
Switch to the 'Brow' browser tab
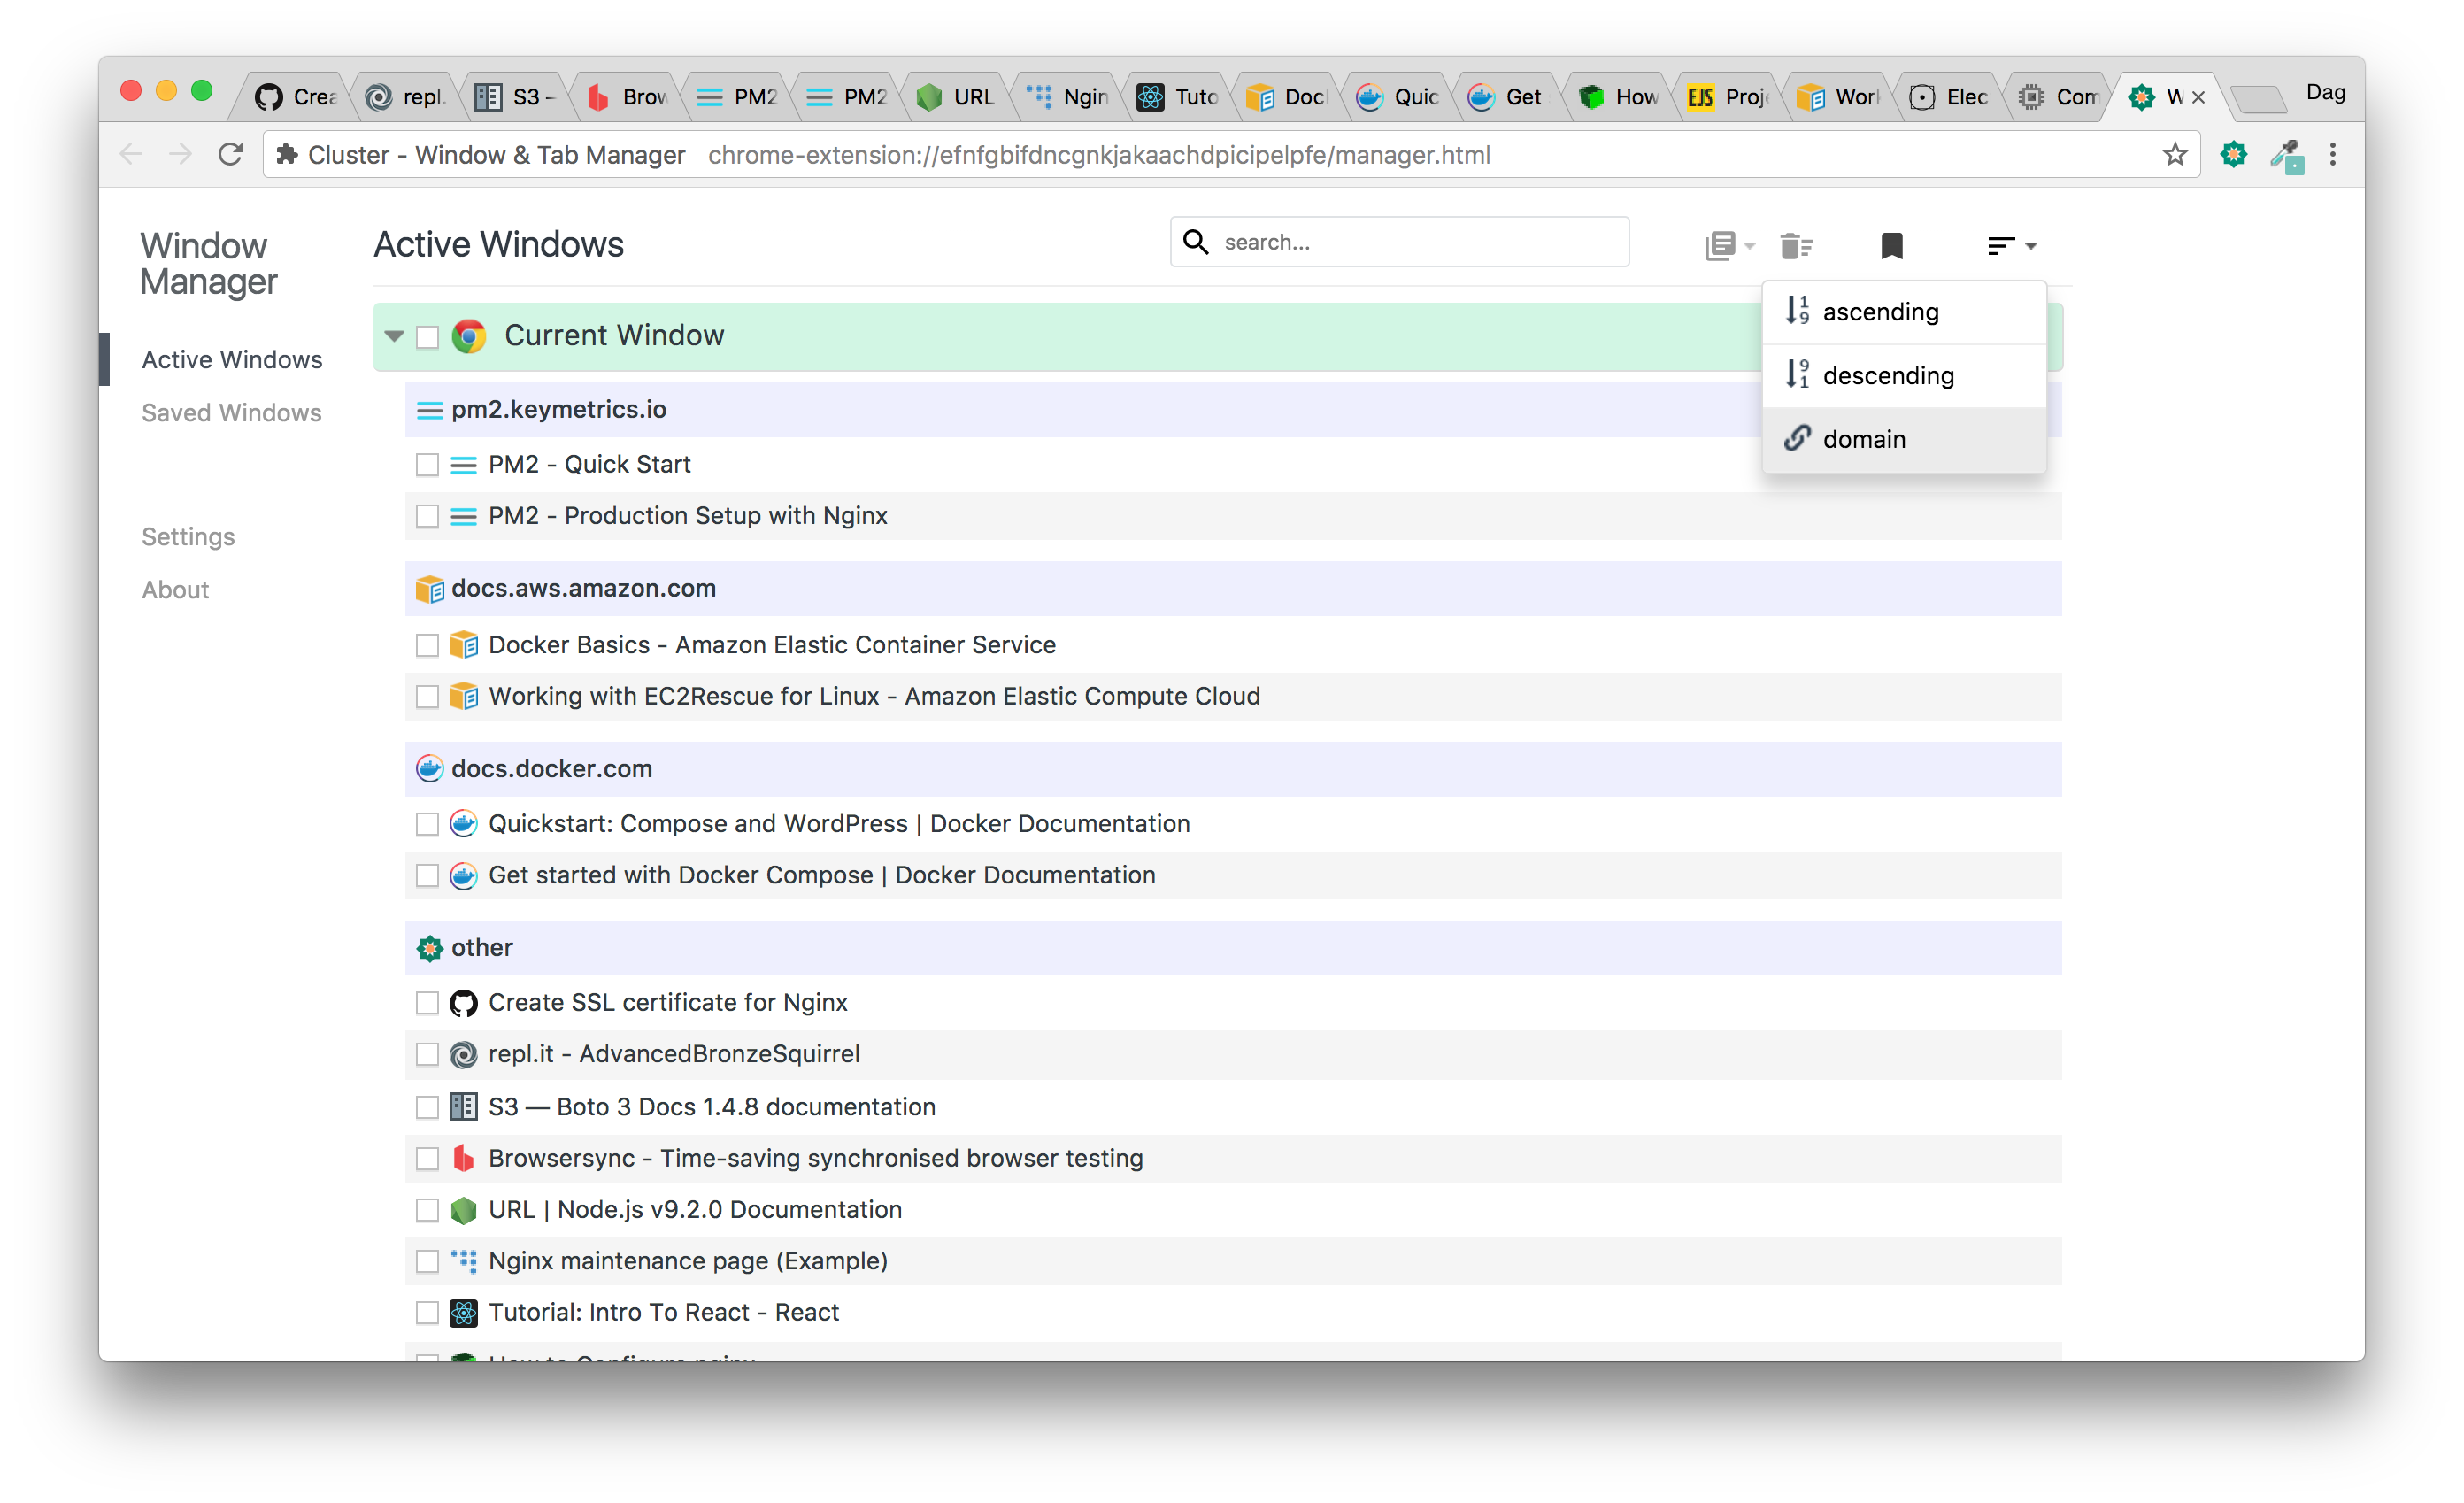pyautogui.click(x=627, y=97)
